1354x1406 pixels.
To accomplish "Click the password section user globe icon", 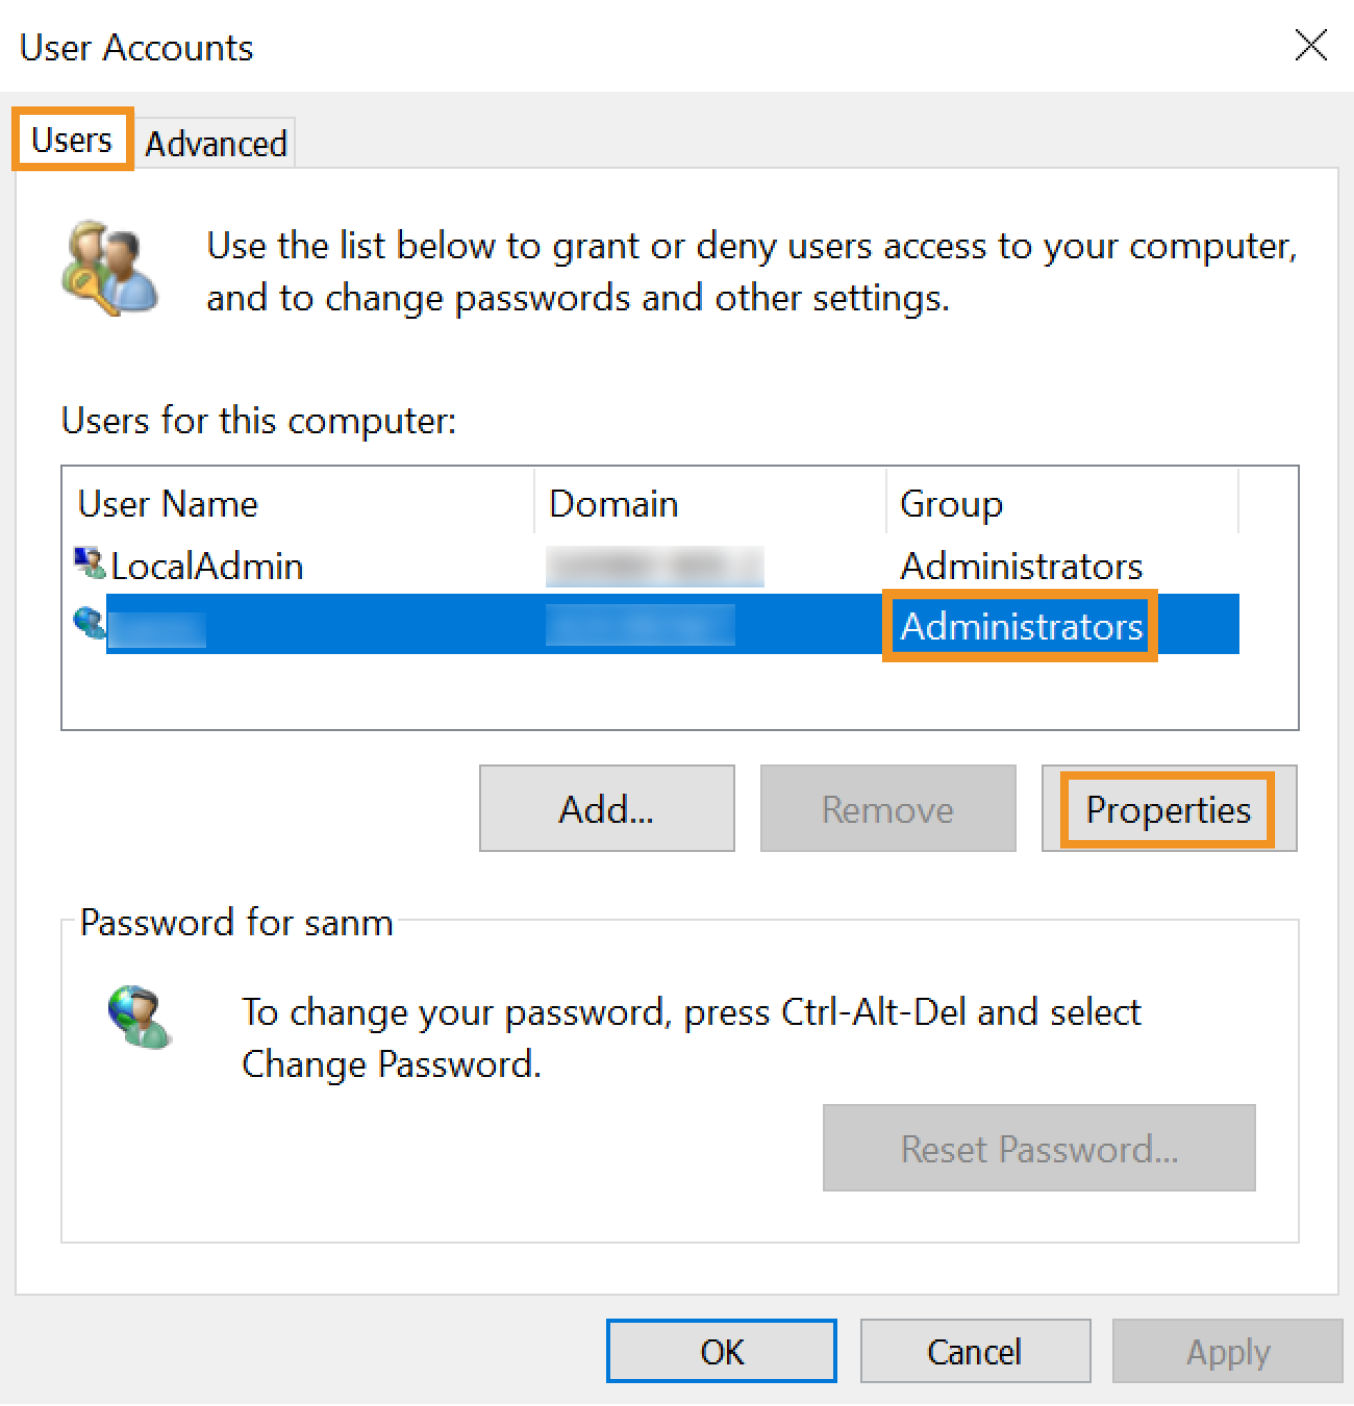I will [139, 1017].
